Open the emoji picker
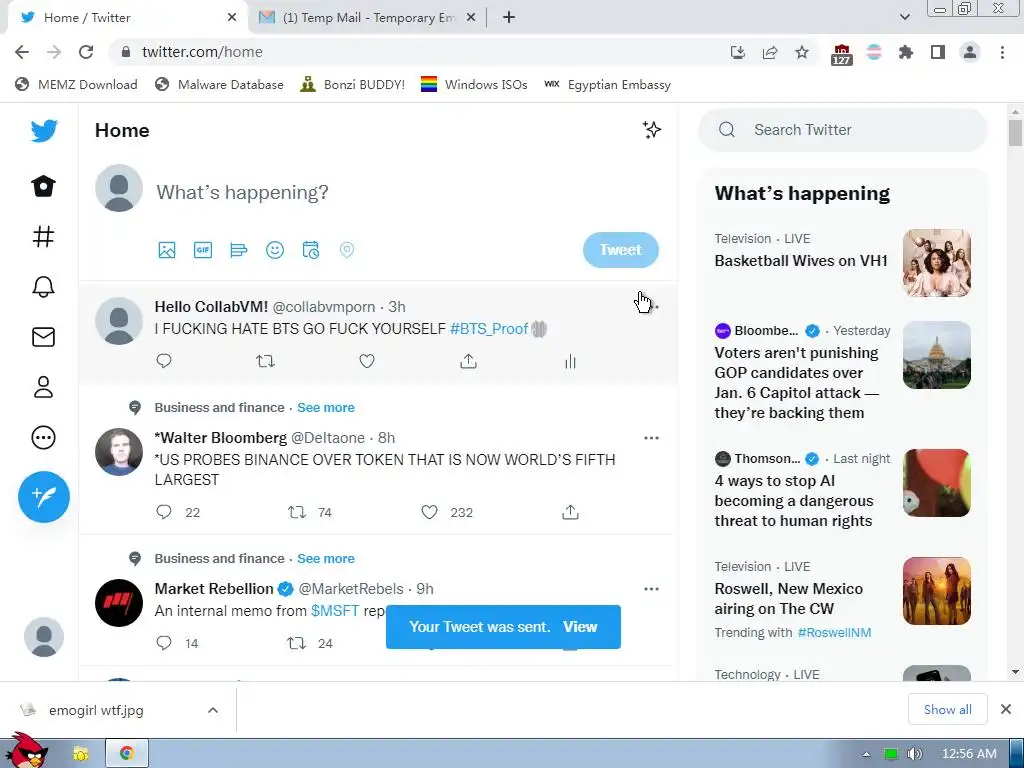This screenshot has width=1024, height=768. click(x=275, y=250)
